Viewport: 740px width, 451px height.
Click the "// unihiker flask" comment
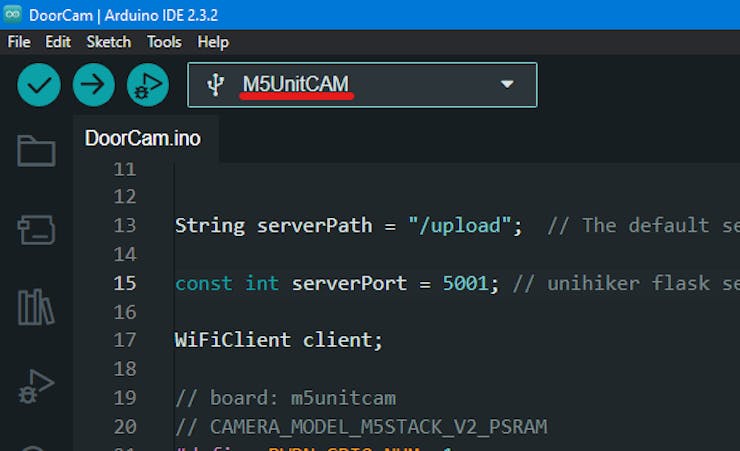click(612, 284)
